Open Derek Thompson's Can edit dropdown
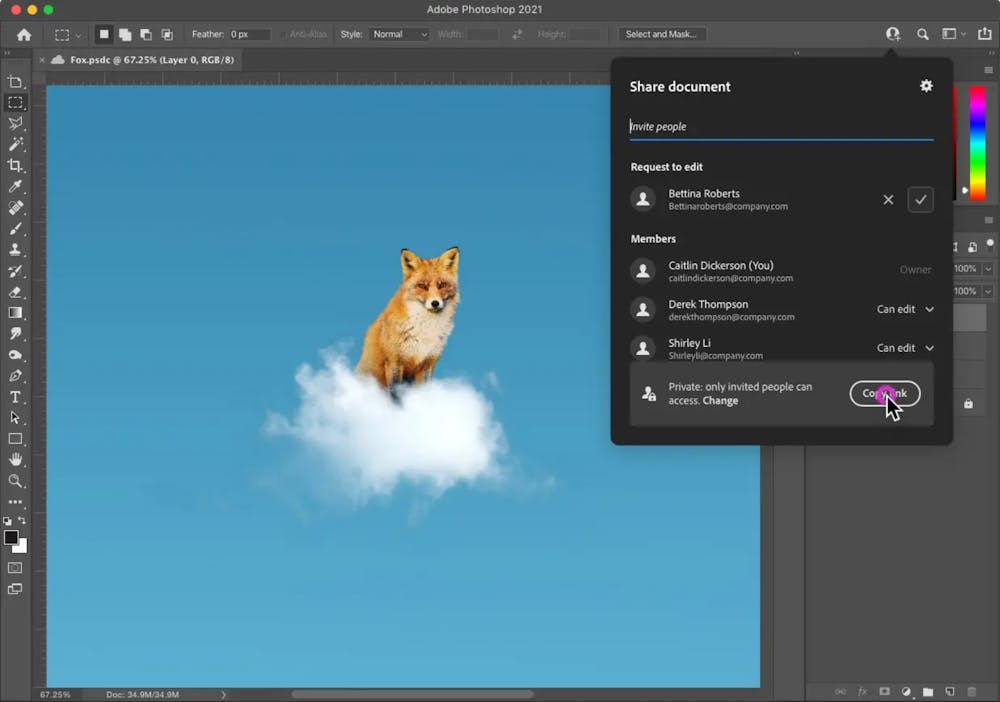 click(905, 309)
